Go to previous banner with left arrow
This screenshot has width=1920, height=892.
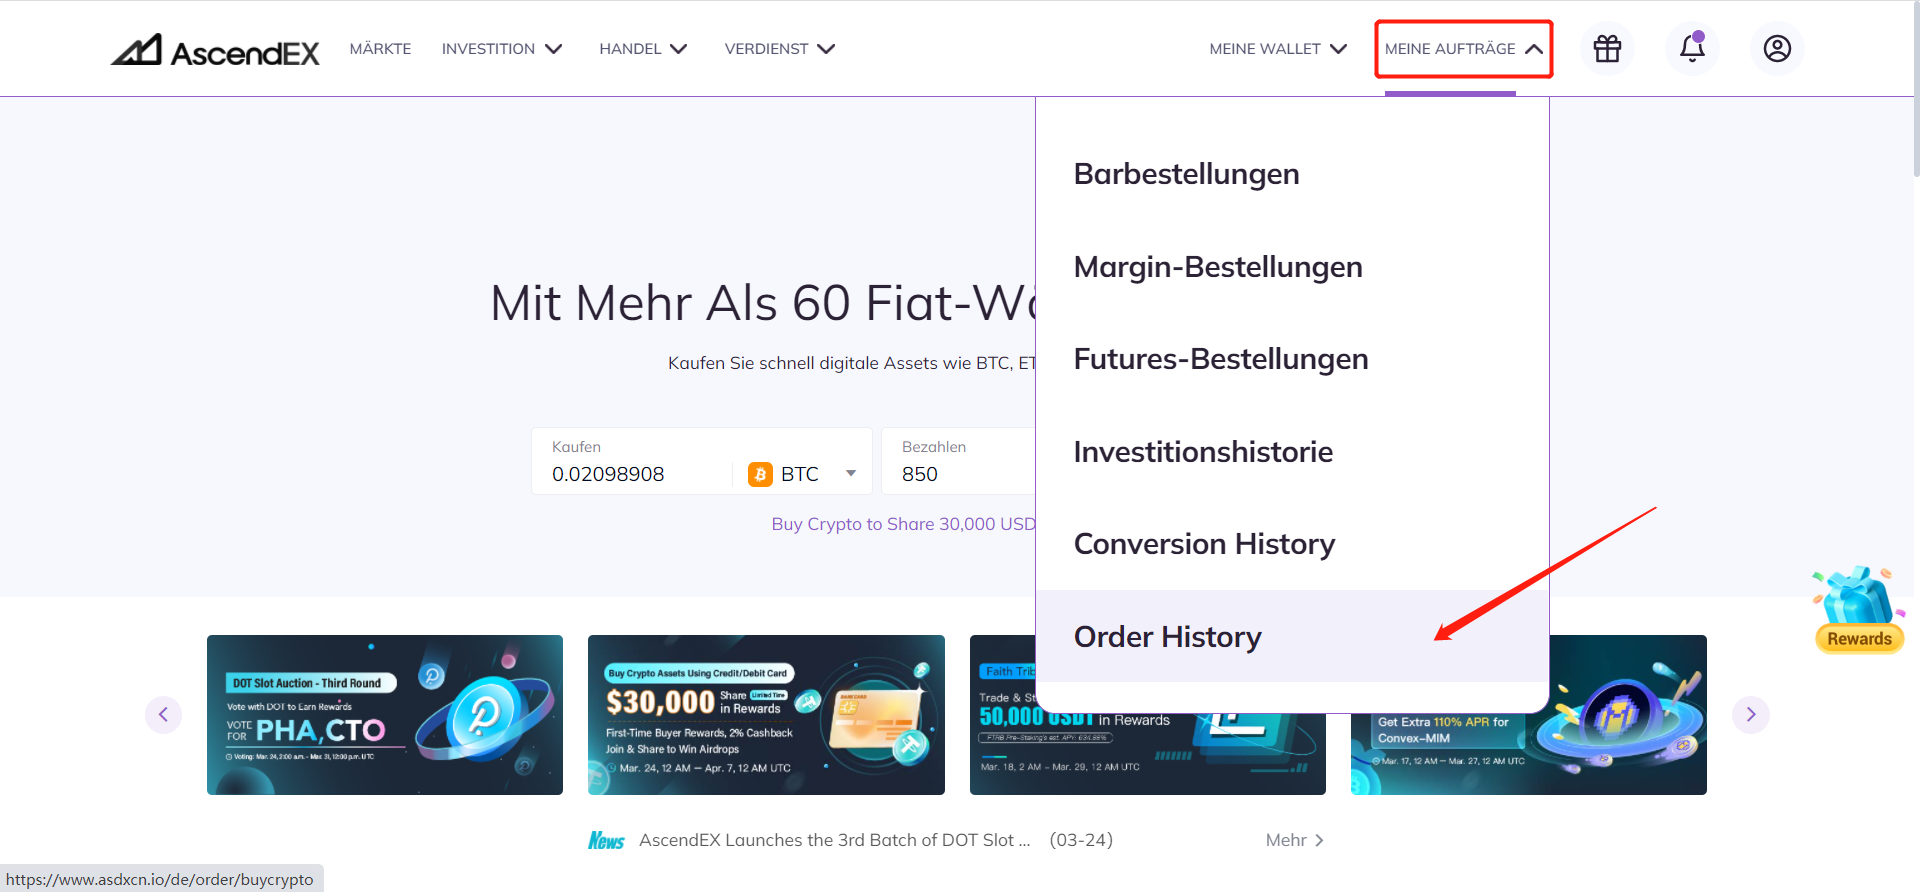(x=163, y=714)
